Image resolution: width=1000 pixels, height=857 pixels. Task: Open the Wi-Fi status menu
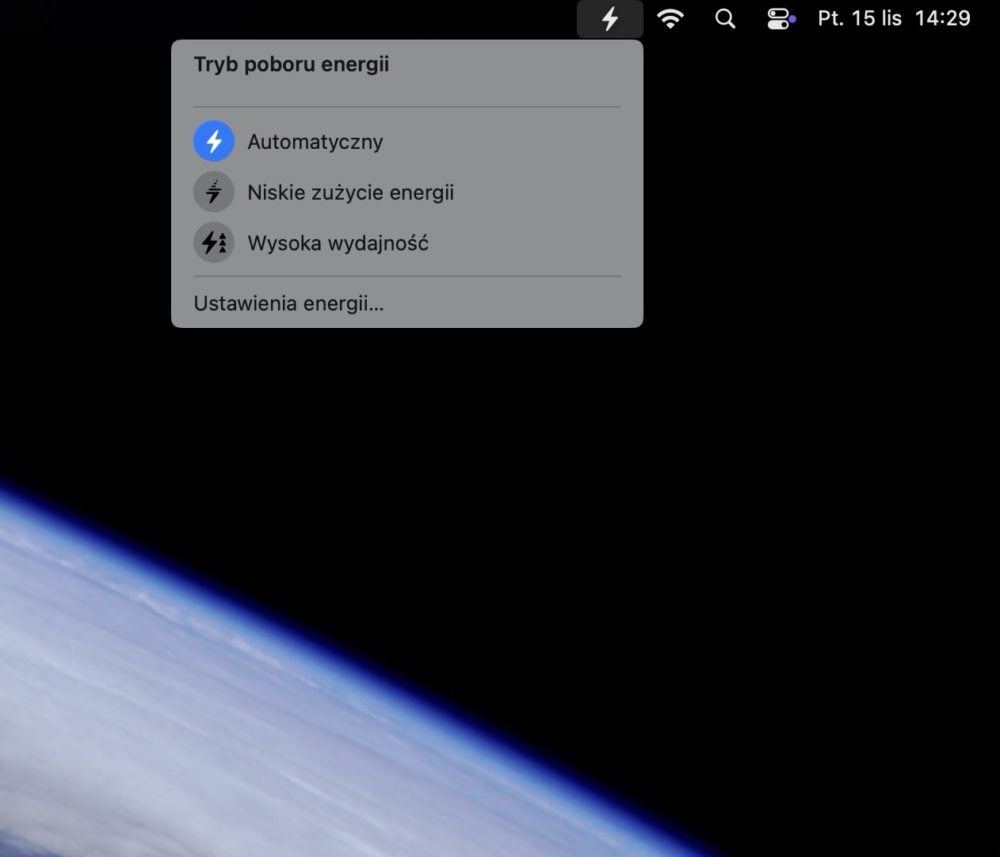point(670,18)
